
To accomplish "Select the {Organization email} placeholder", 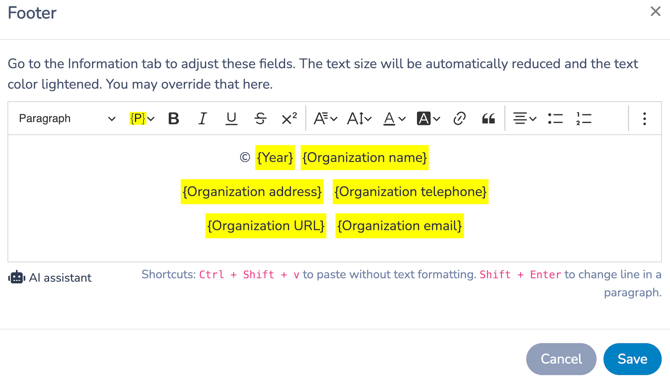I will 400,226.
